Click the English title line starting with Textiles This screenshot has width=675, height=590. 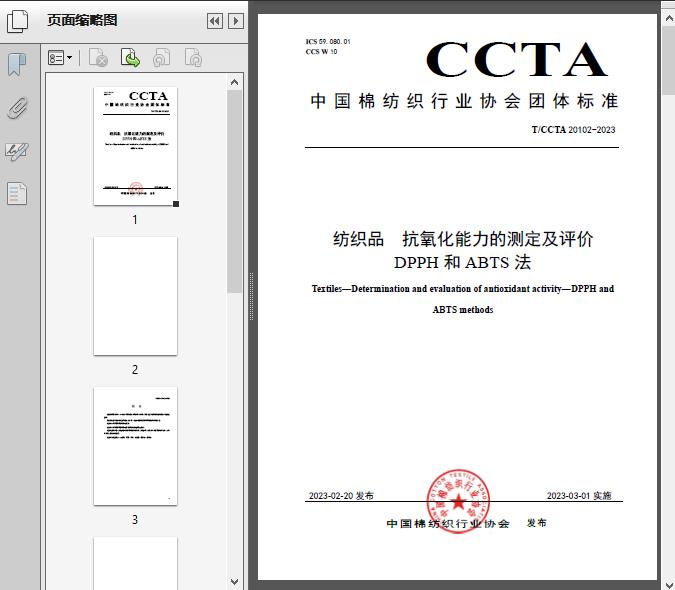[x=463, y=289]
